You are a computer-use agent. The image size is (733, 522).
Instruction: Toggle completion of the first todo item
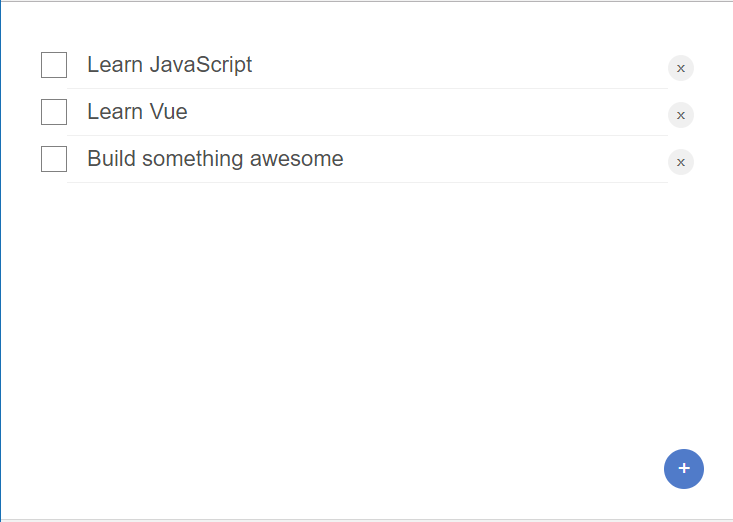point(54,65)
